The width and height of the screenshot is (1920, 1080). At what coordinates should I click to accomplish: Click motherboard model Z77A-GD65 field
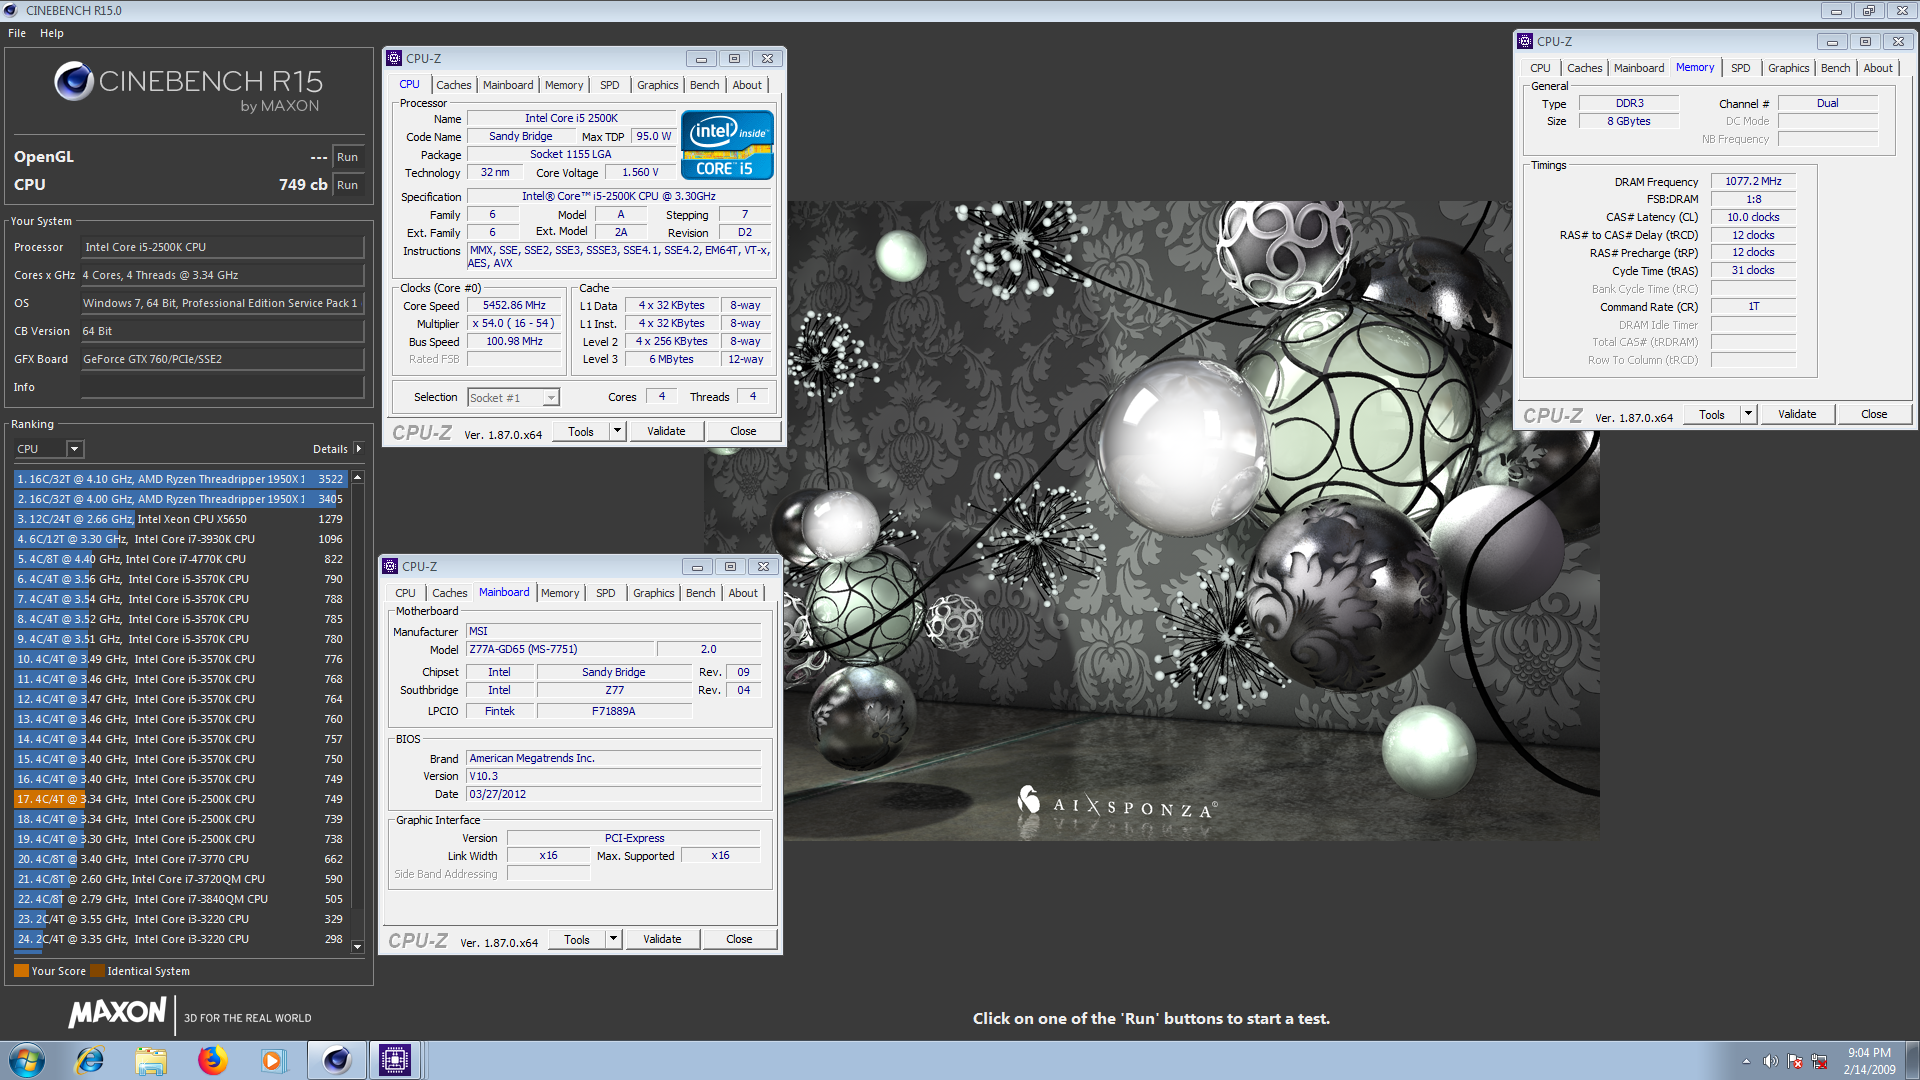(561, 649)
